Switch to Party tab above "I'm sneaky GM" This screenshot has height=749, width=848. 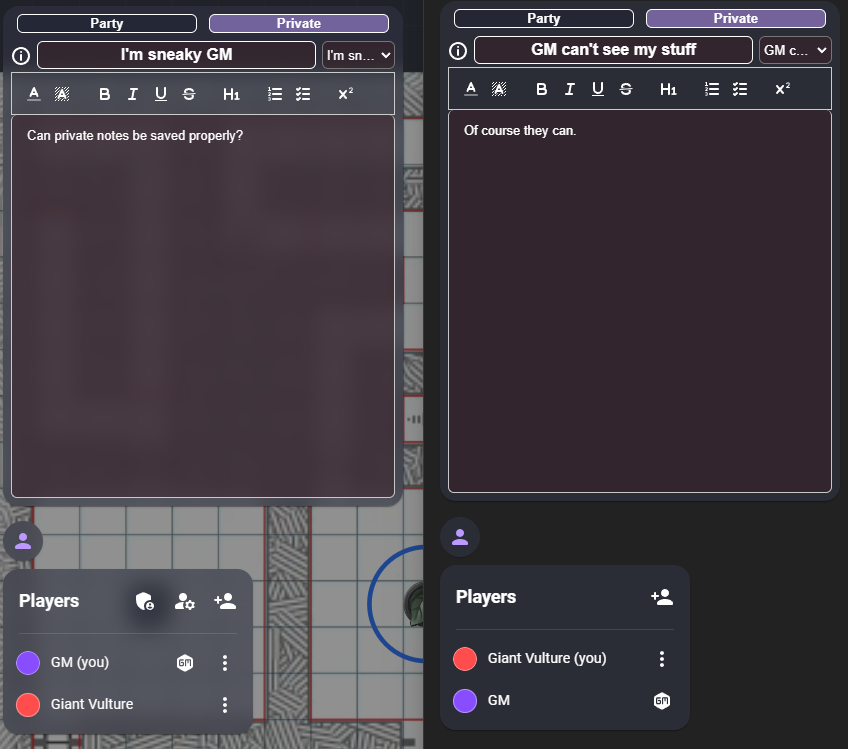click(107, 23)
